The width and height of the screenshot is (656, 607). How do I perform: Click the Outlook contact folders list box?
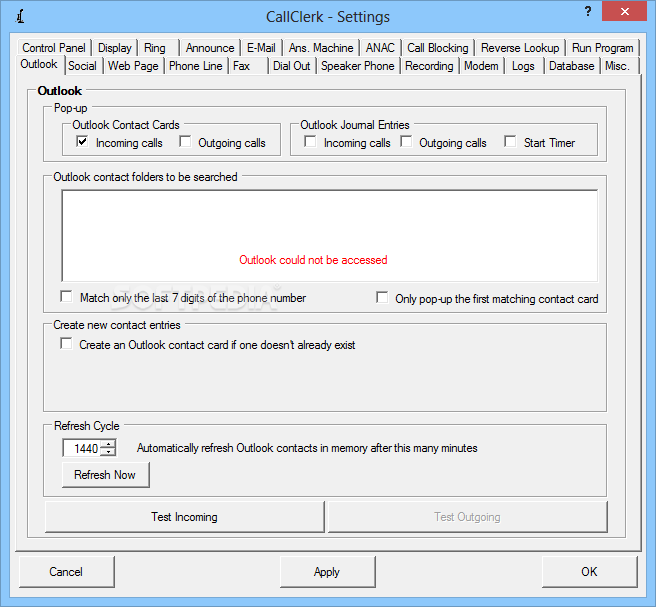coord(330,236)
